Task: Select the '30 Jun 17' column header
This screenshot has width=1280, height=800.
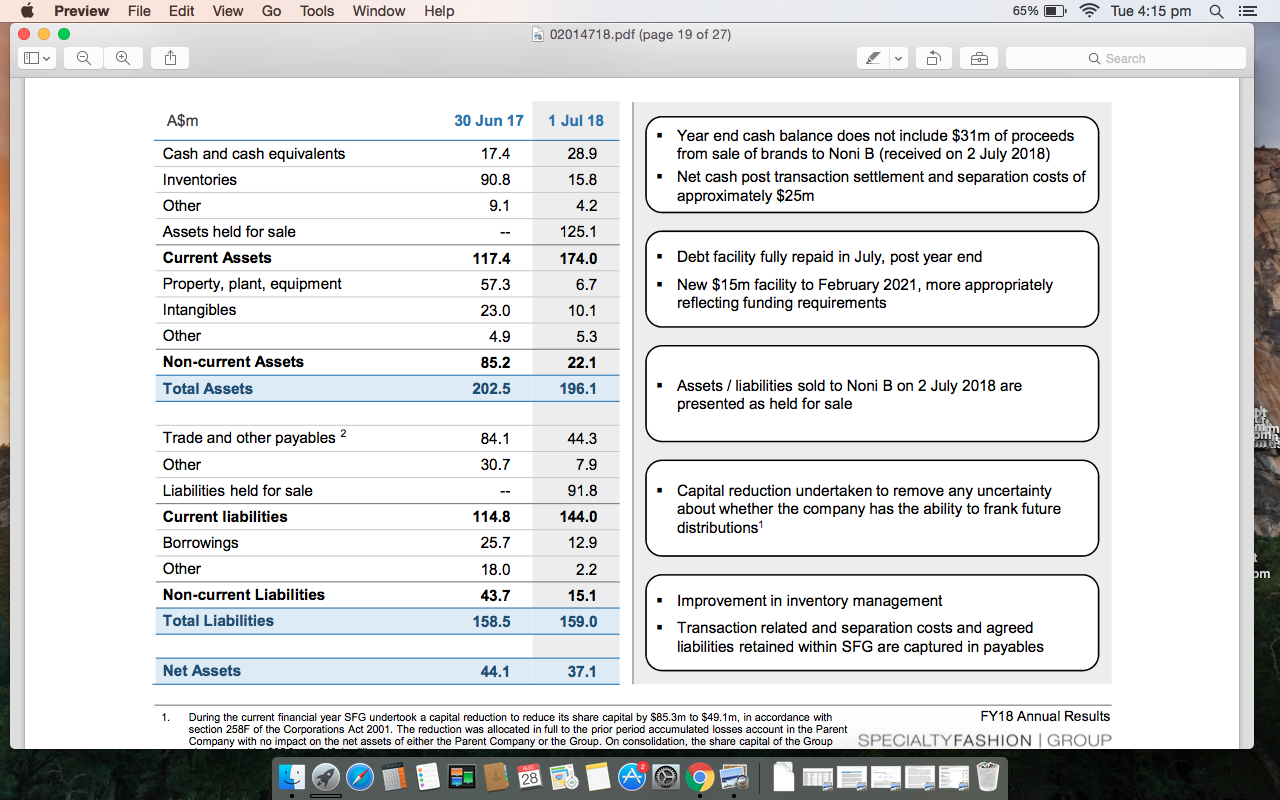Action: click(489, 121)
